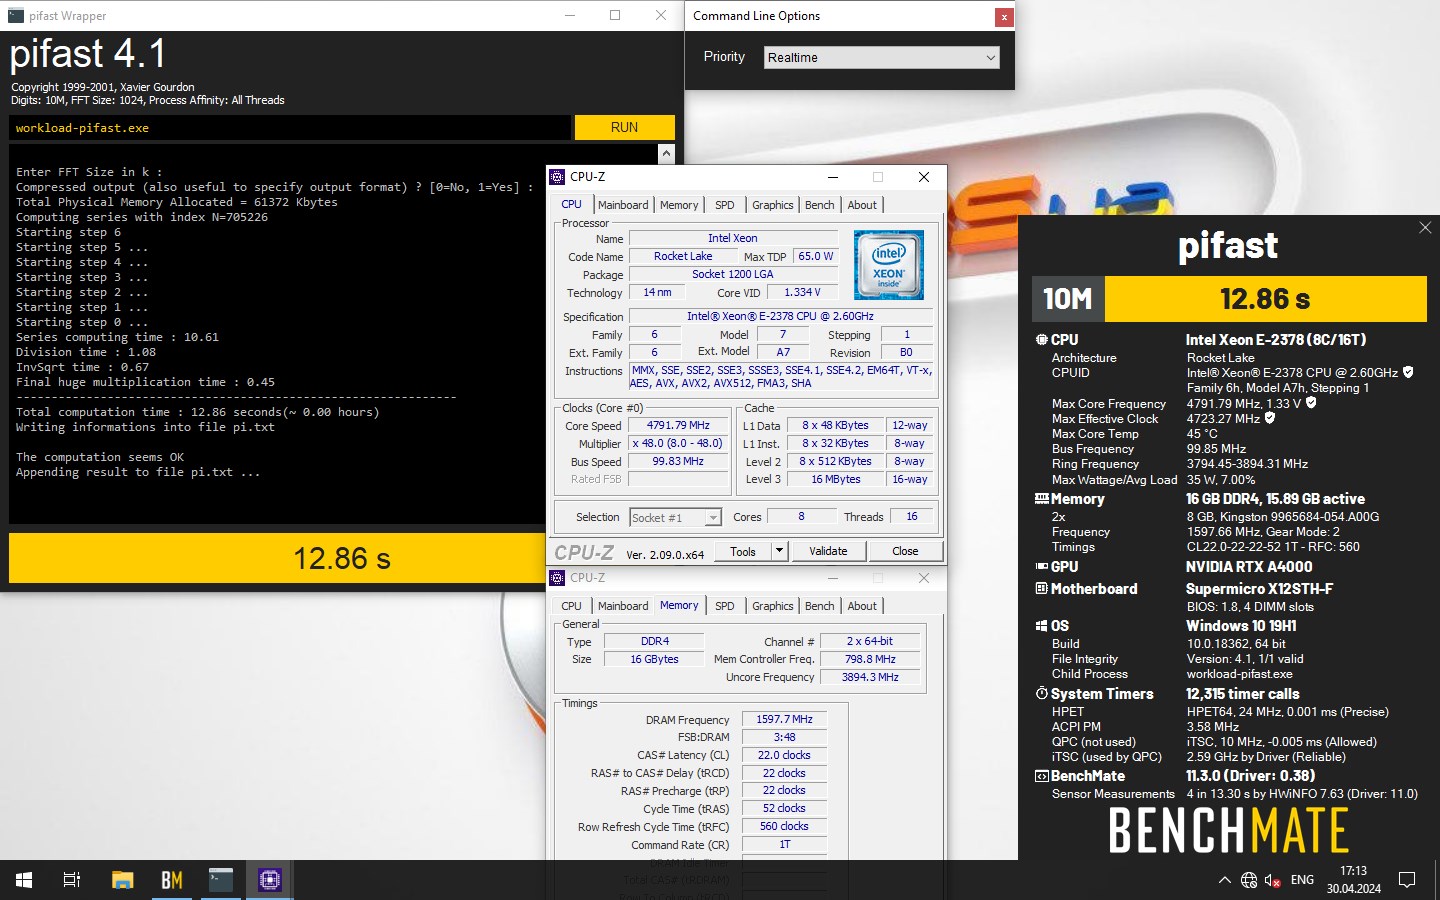Click the Level 3 16 MBytes cache value

click(836, 479)
